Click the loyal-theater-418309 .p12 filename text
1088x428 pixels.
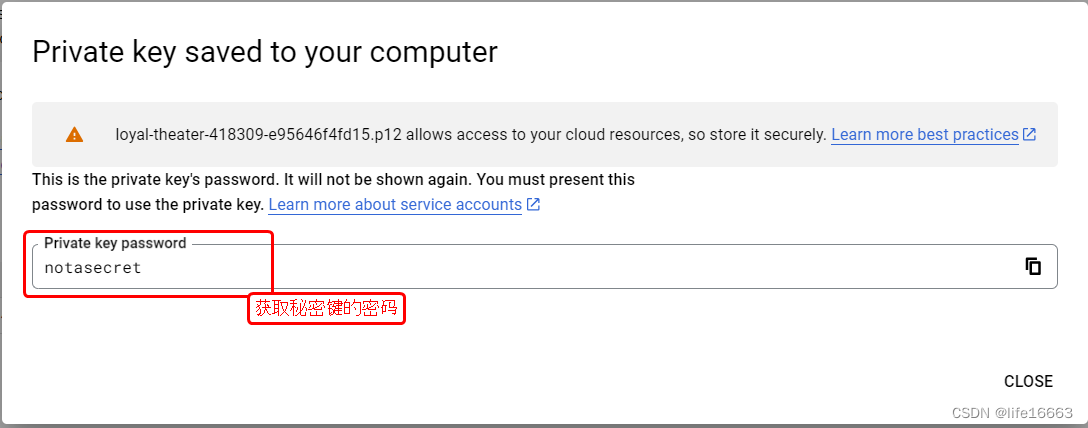258,135
